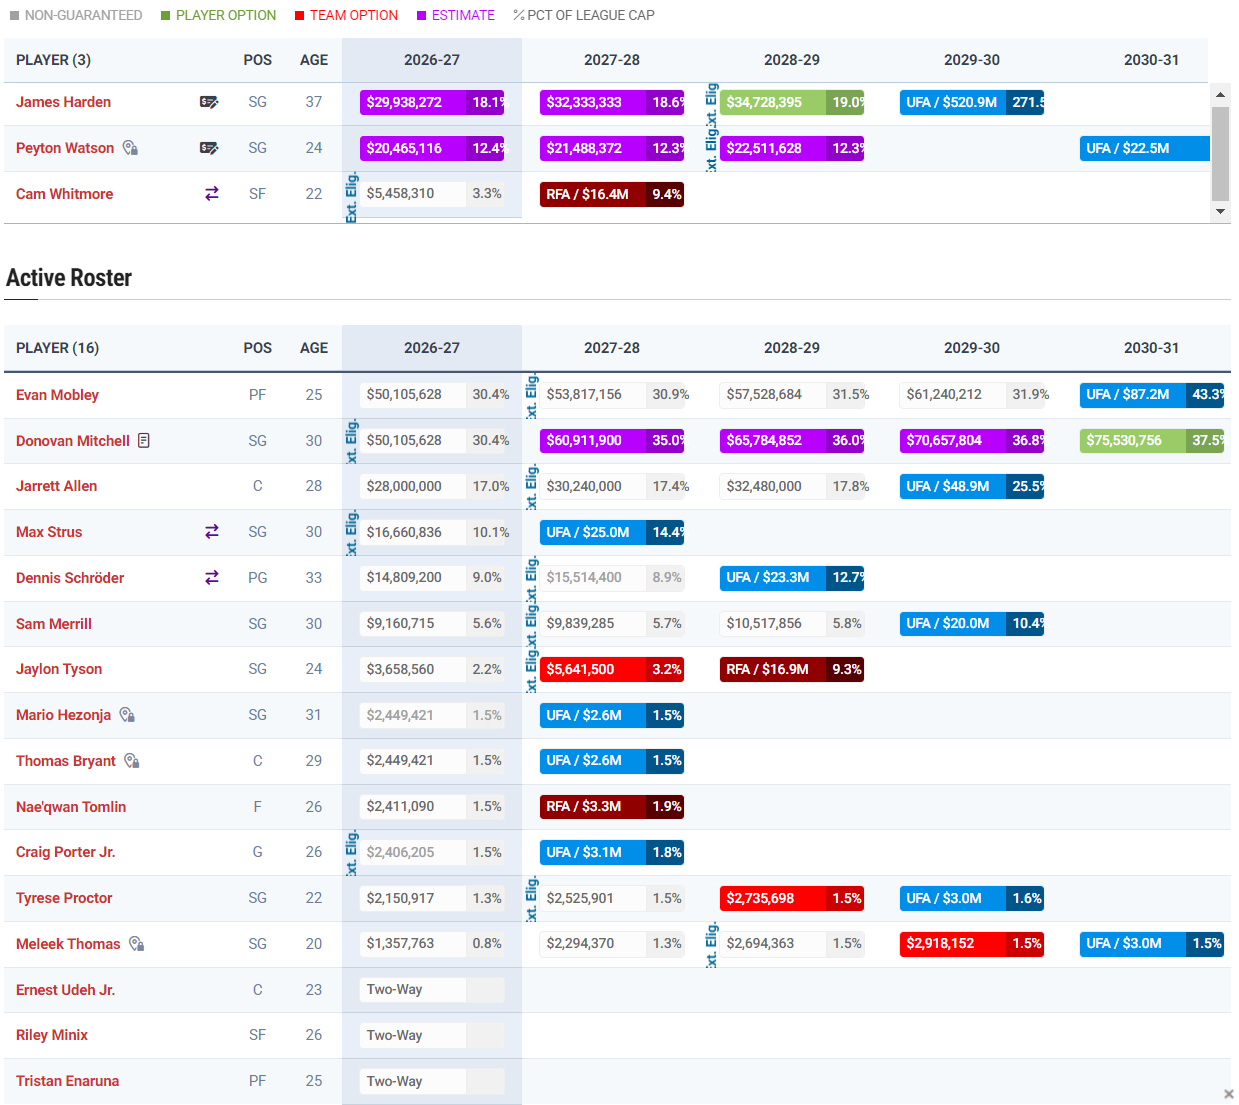Click Jarrett Allen's $28,000,000 salary cell
The image size is (1239, 1105).
(432, 486)
